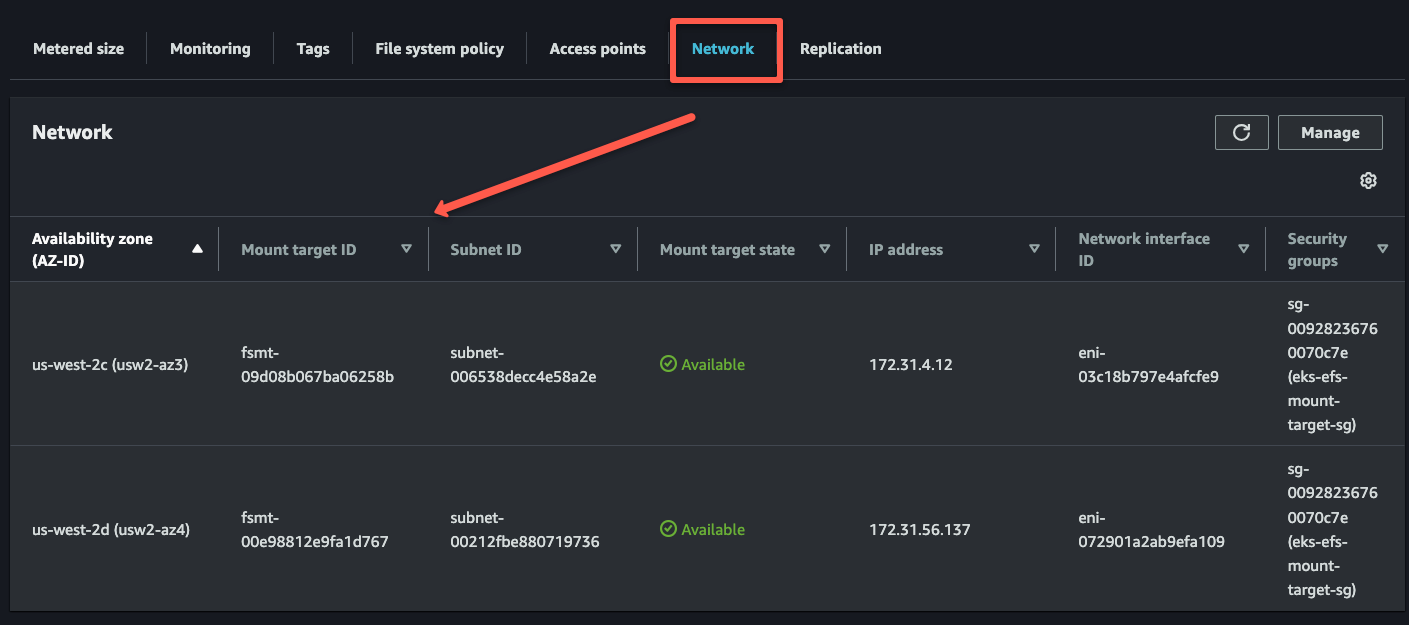This screenshot has height=625, width=1409.
Task: Select the subnet-006538decc4e58a2e entry
Action: click(x=524, y=364)
